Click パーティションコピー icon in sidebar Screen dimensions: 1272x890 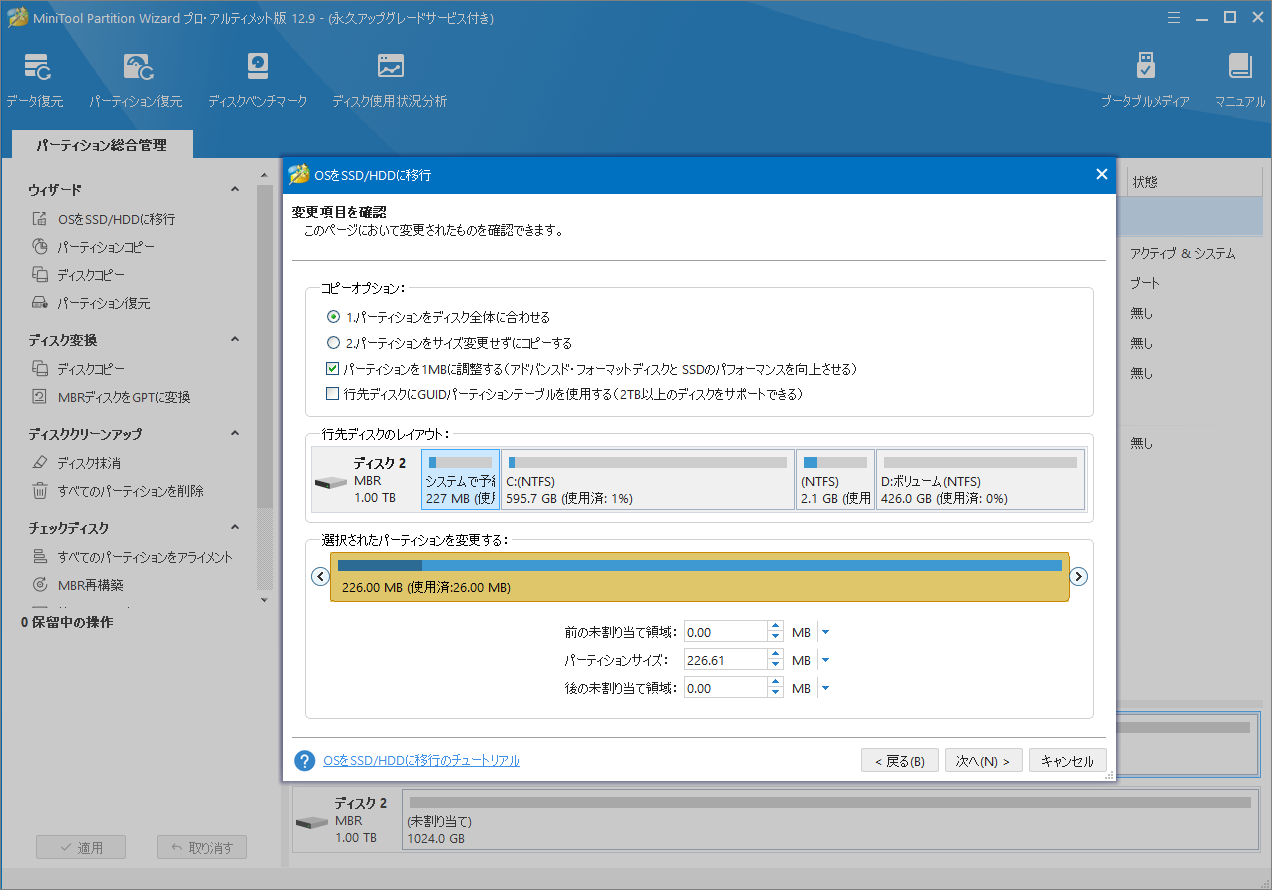[40, 247]
